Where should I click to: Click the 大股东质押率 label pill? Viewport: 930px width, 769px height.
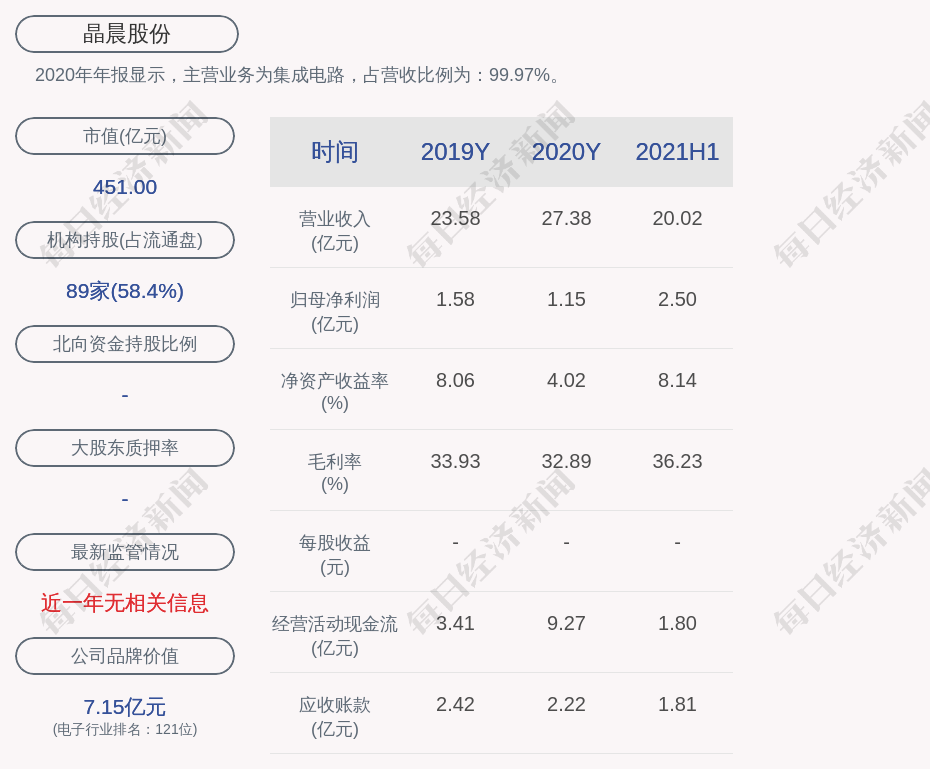point(125,448)
